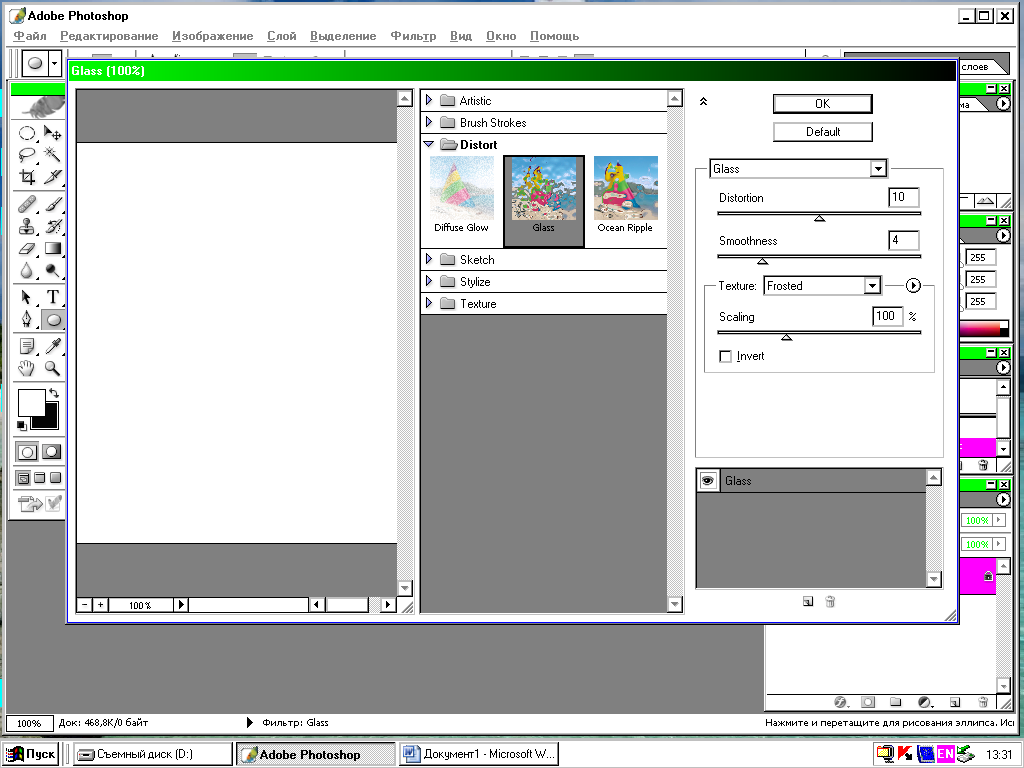Add new effect layer icon
Screen dimensions: 1024x768
point(808,602)
